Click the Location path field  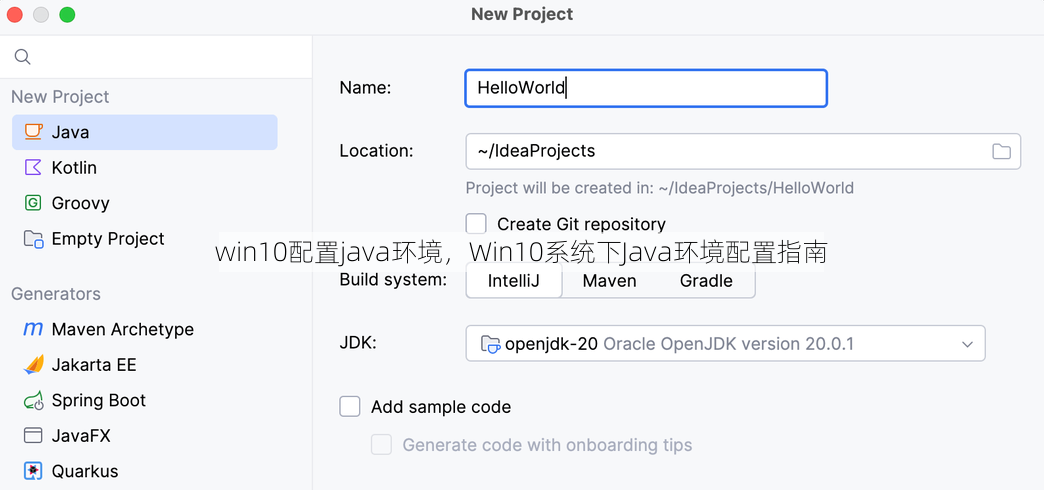pos(743,151)
